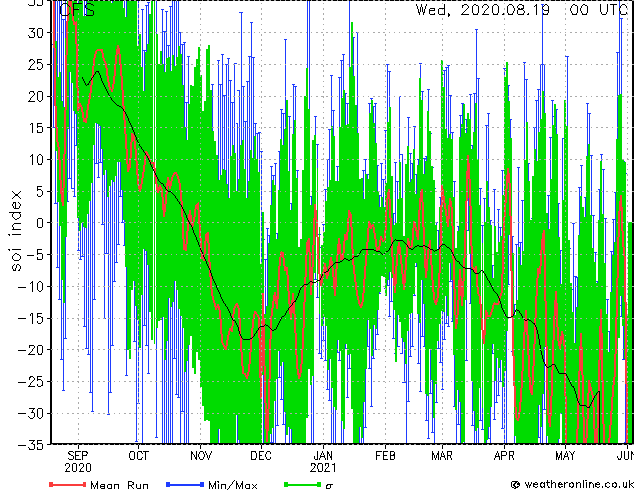The width and height of the screenshot is (634, 490).
Task: Click the '00 UTC' time label
Action: (598, 10)
